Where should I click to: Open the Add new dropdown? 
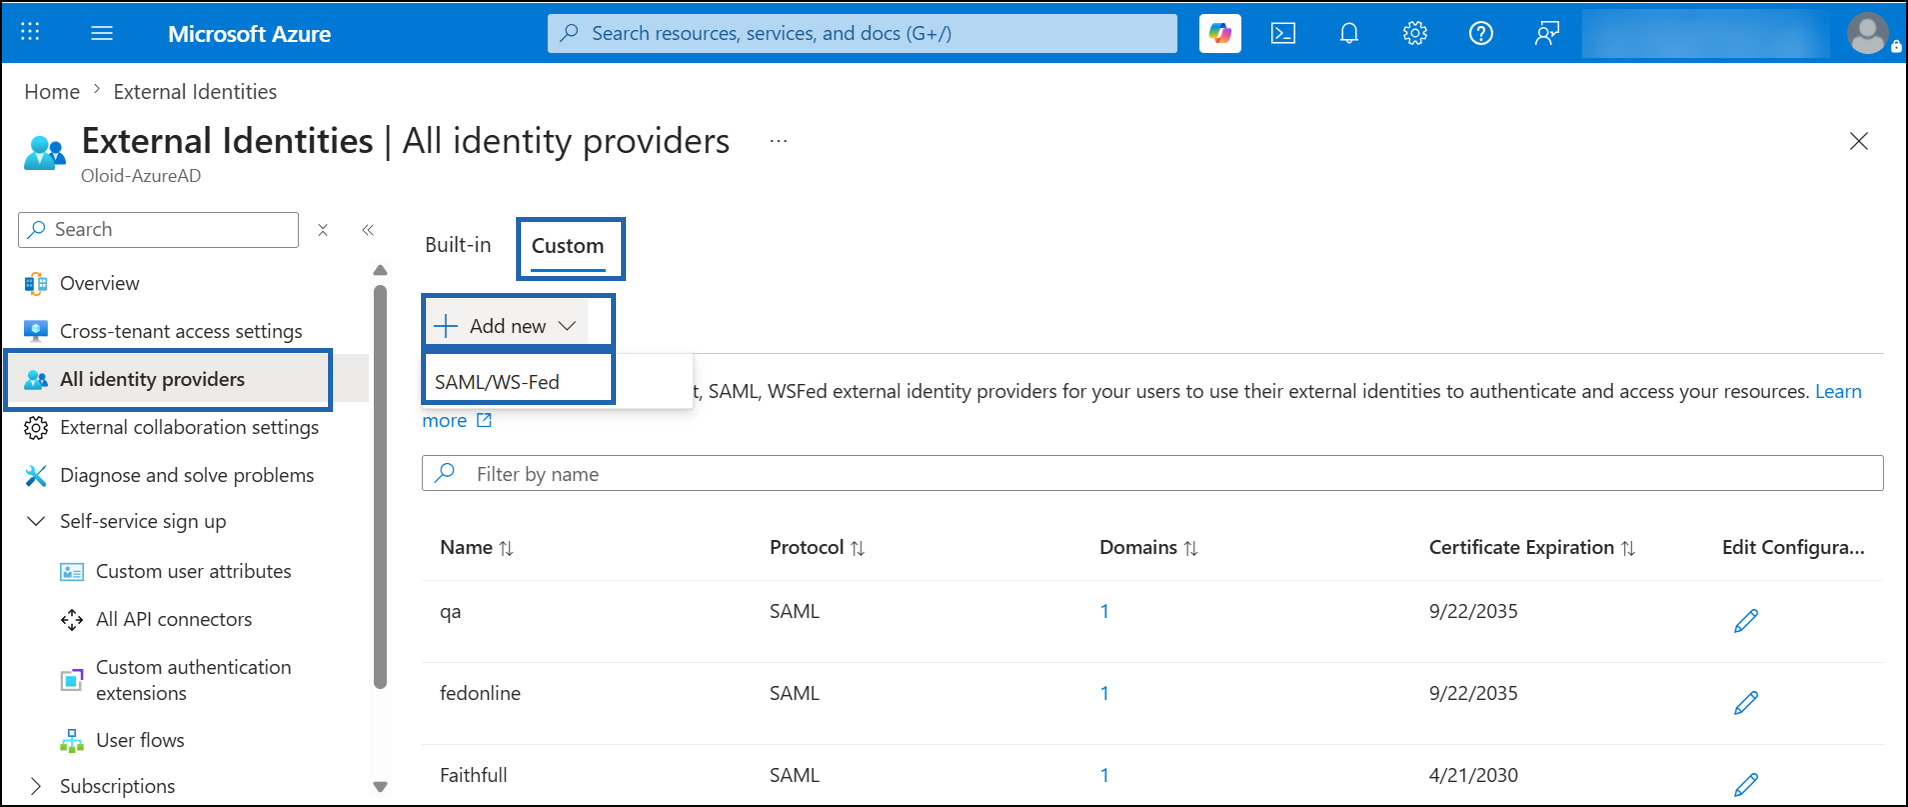(506, 326)
